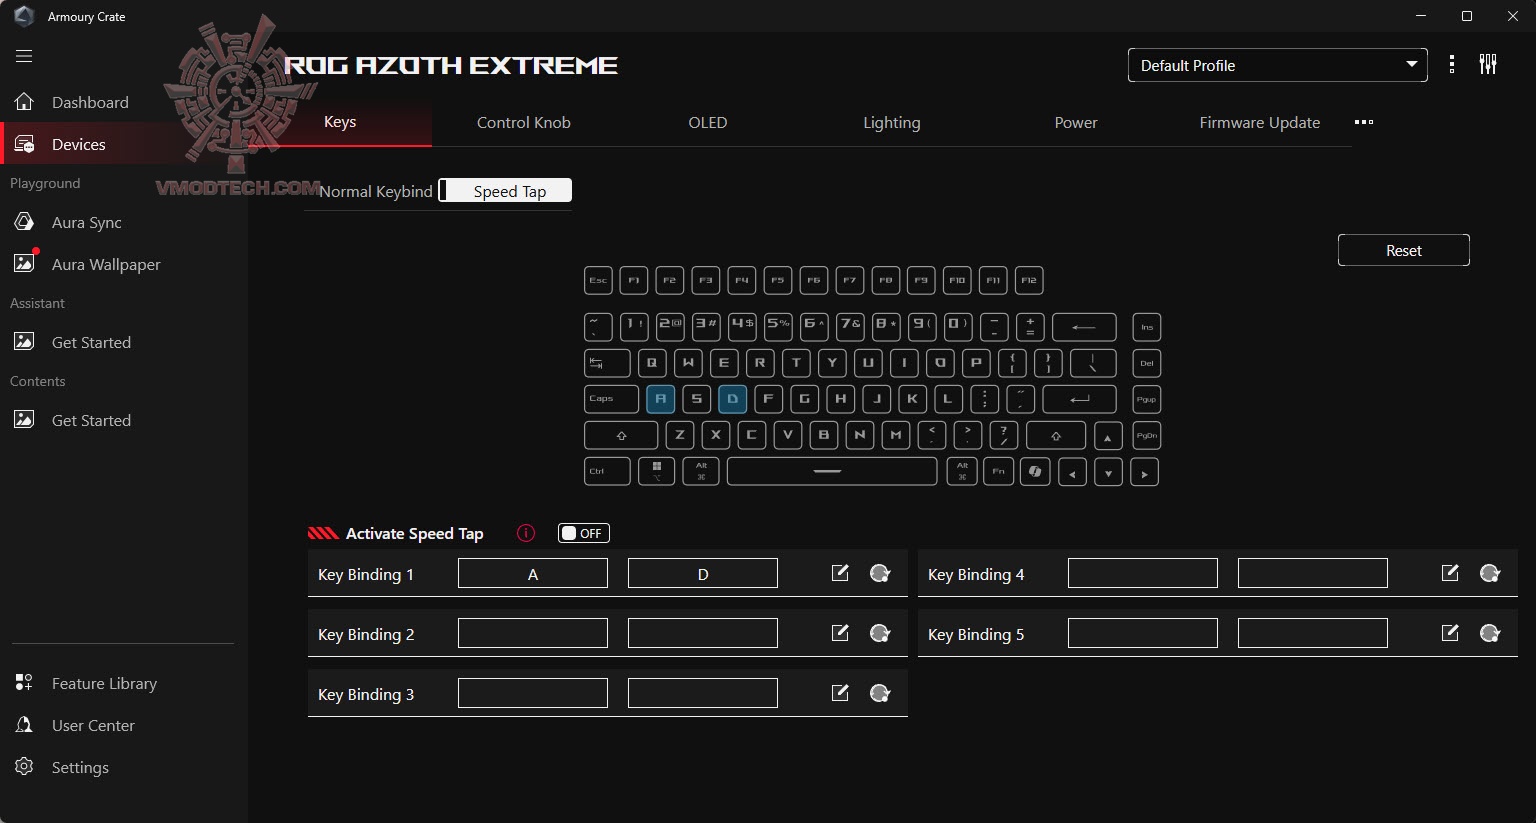Select the F1 key on the keyboard layout
Screen dimensions: 1536x823
click(634, 281)
